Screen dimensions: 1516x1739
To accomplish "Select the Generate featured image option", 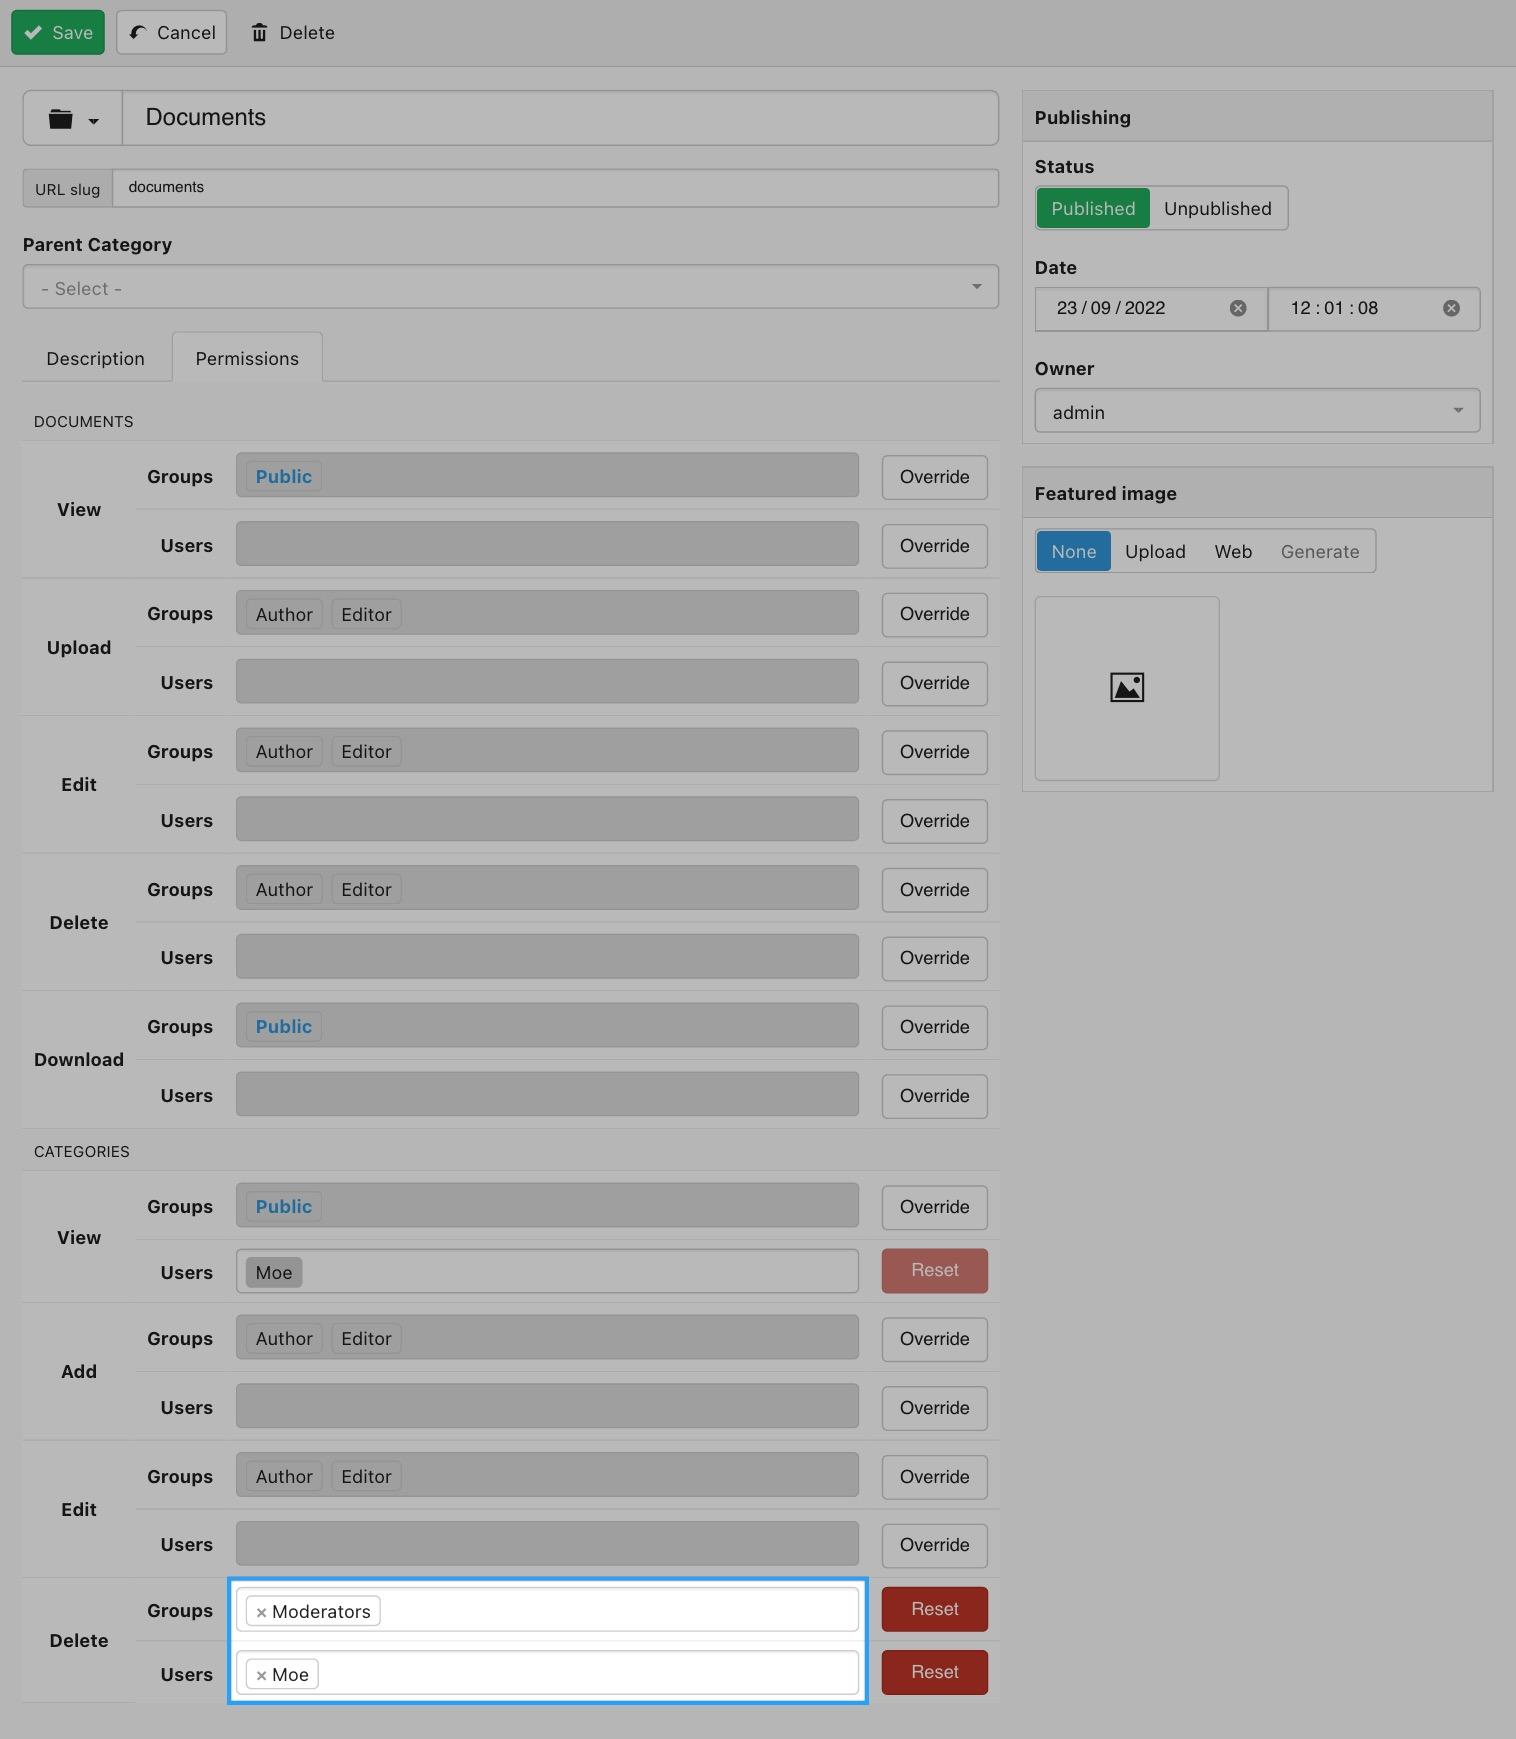I will pyautogui.click(x=1320, y=551).
